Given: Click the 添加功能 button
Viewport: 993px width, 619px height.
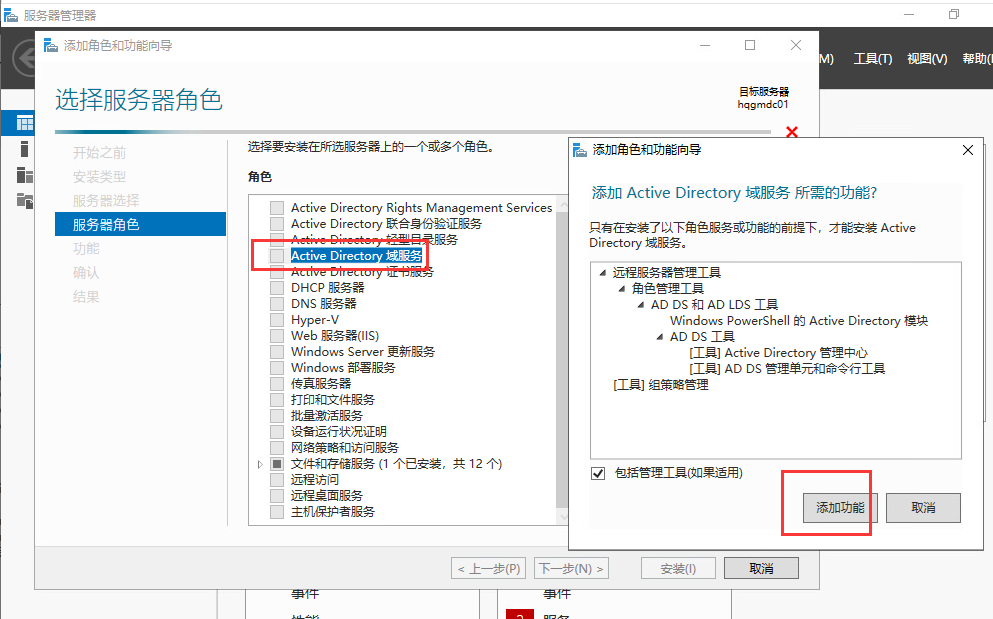Looking at the screenshot, I should tap(840, 507).
